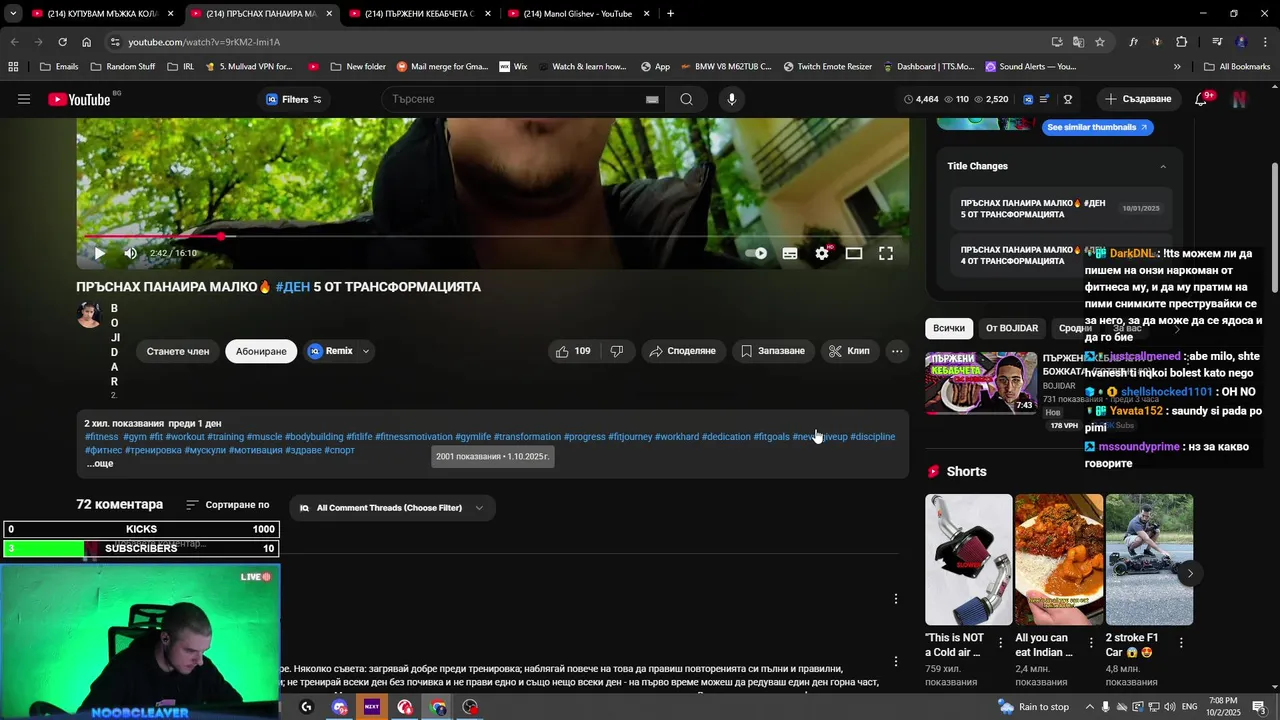Create a clip with Клип button

click(849, 351)
